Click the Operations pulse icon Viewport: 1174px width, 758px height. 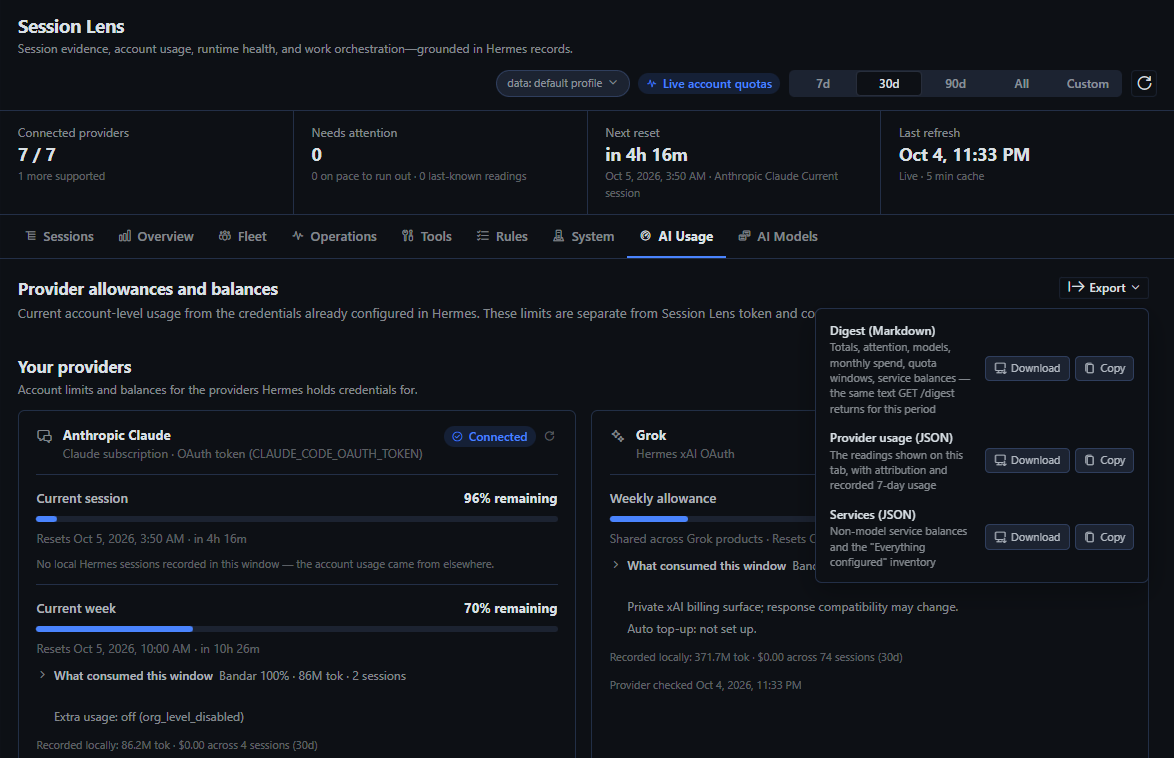point(298,236)
